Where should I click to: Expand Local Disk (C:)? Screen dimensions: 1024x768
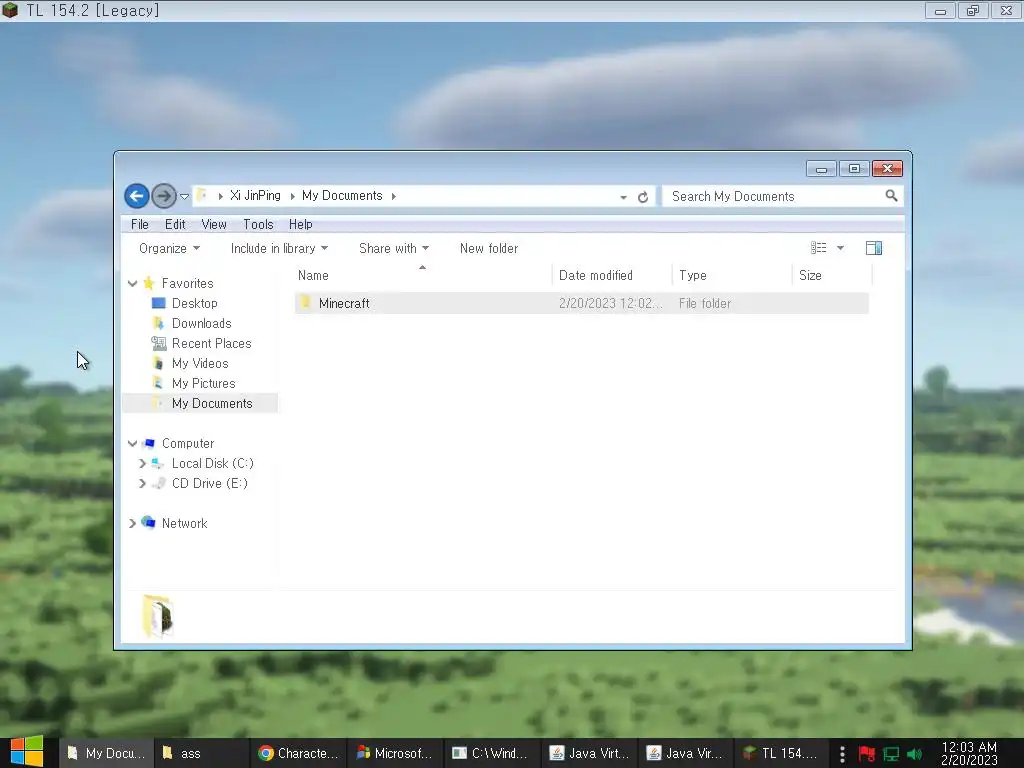(x=142, y=464)
